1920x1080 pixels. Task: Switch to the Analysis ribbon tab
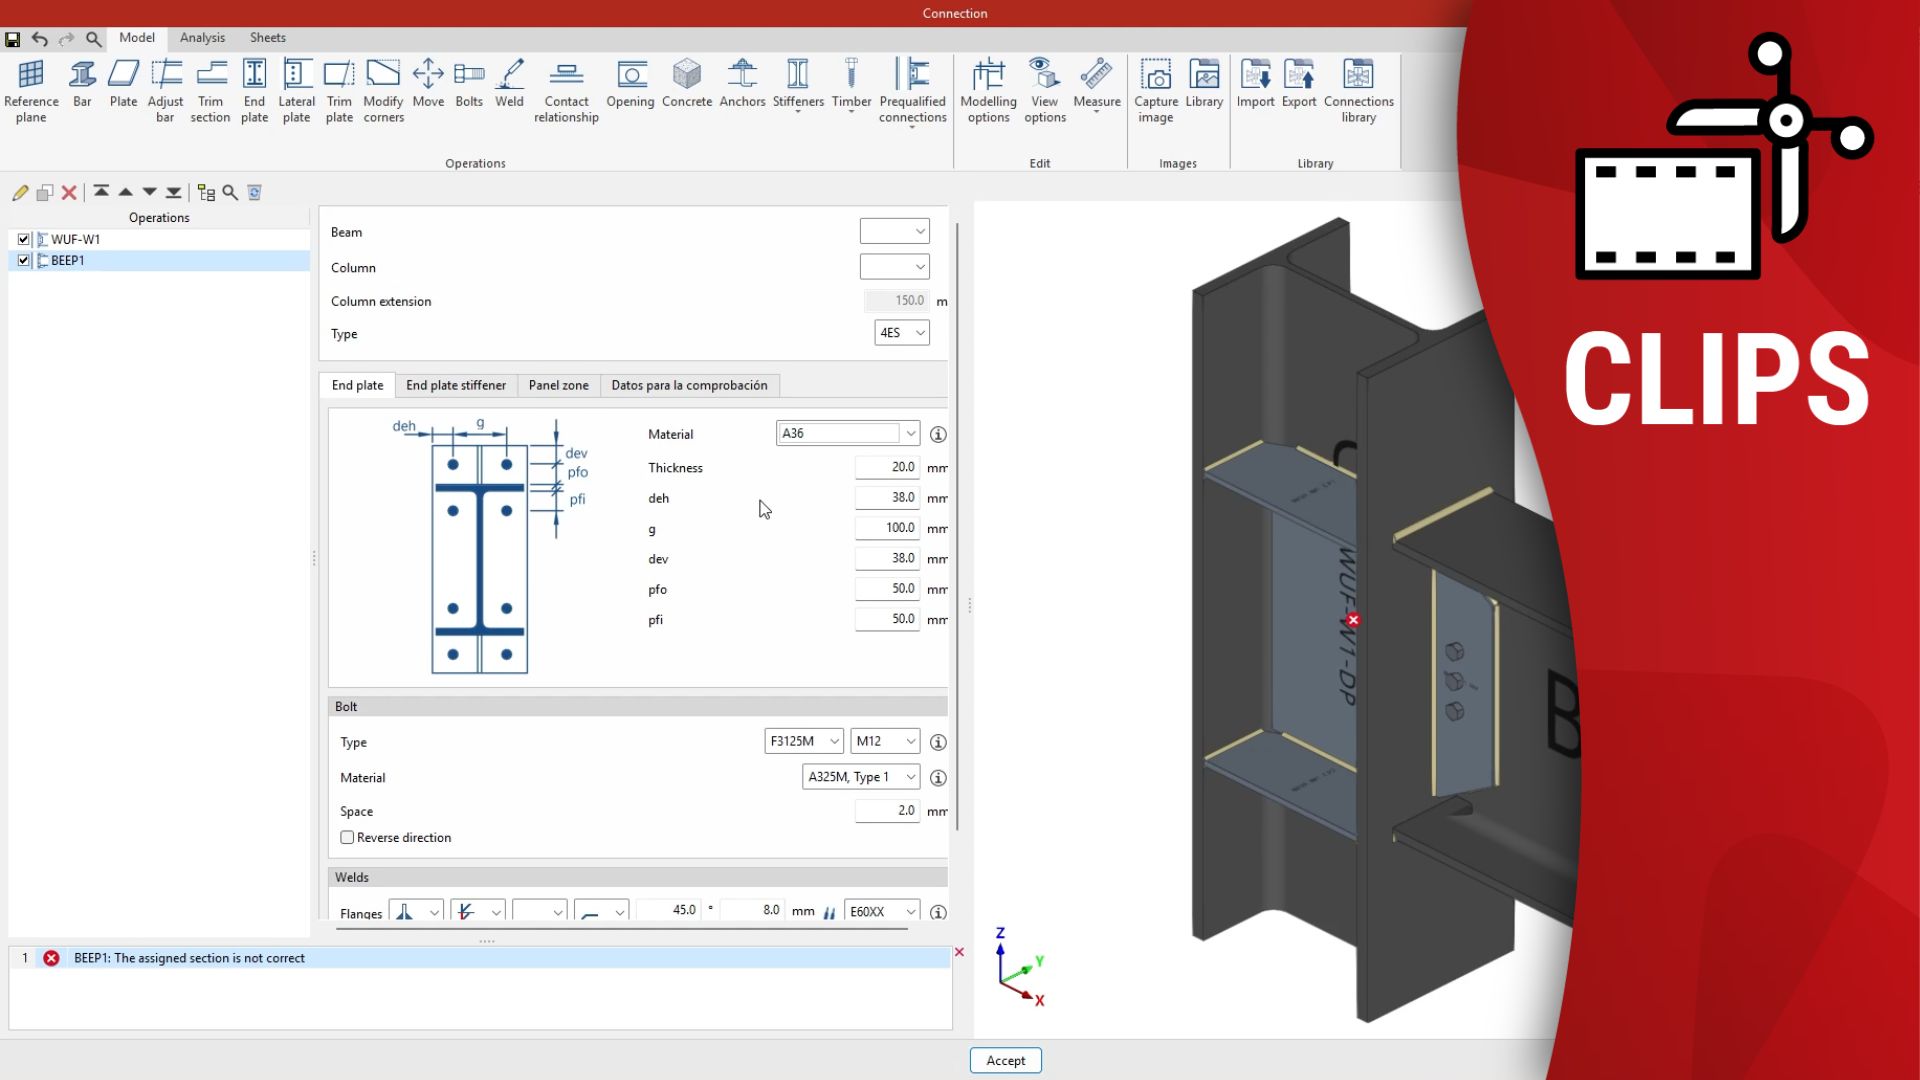point(202,37)
